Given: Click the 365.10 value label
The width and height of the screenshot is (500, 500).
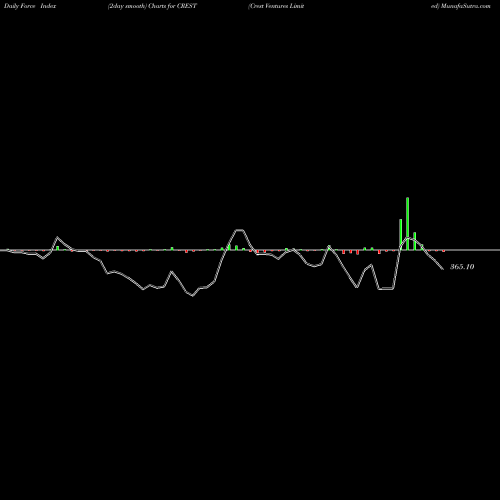Looking at the screenshot, I should point(462,267).
